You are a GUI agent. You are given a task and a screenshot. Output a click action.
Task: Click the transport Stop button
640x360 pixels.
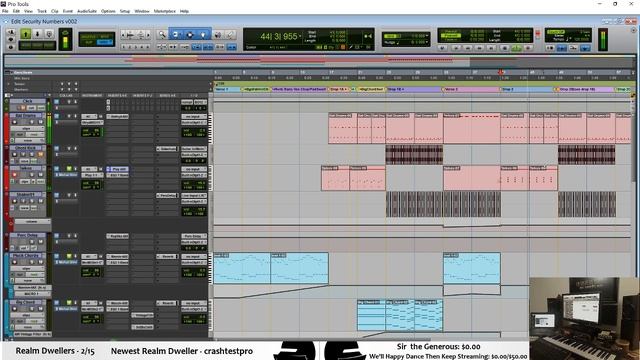(x=504, y=48)
